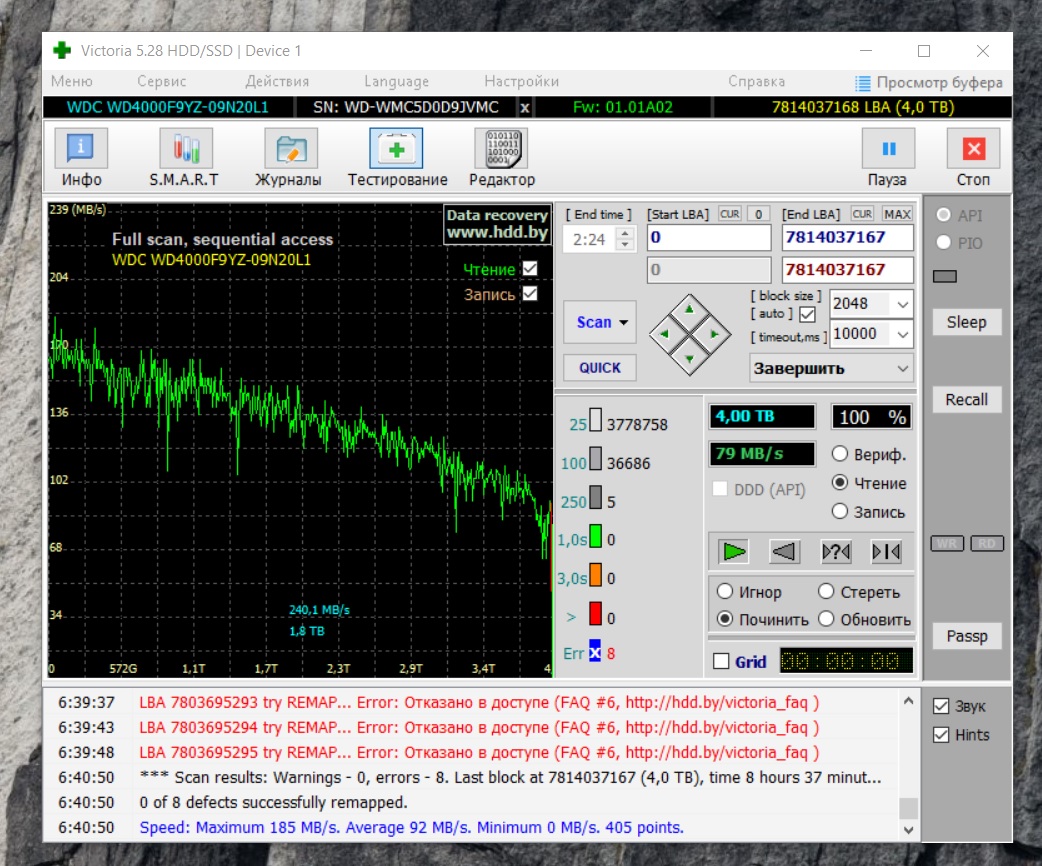The image size is (1042, 866).
Task: Click the QUICK scan button
Action: point(599,368)
